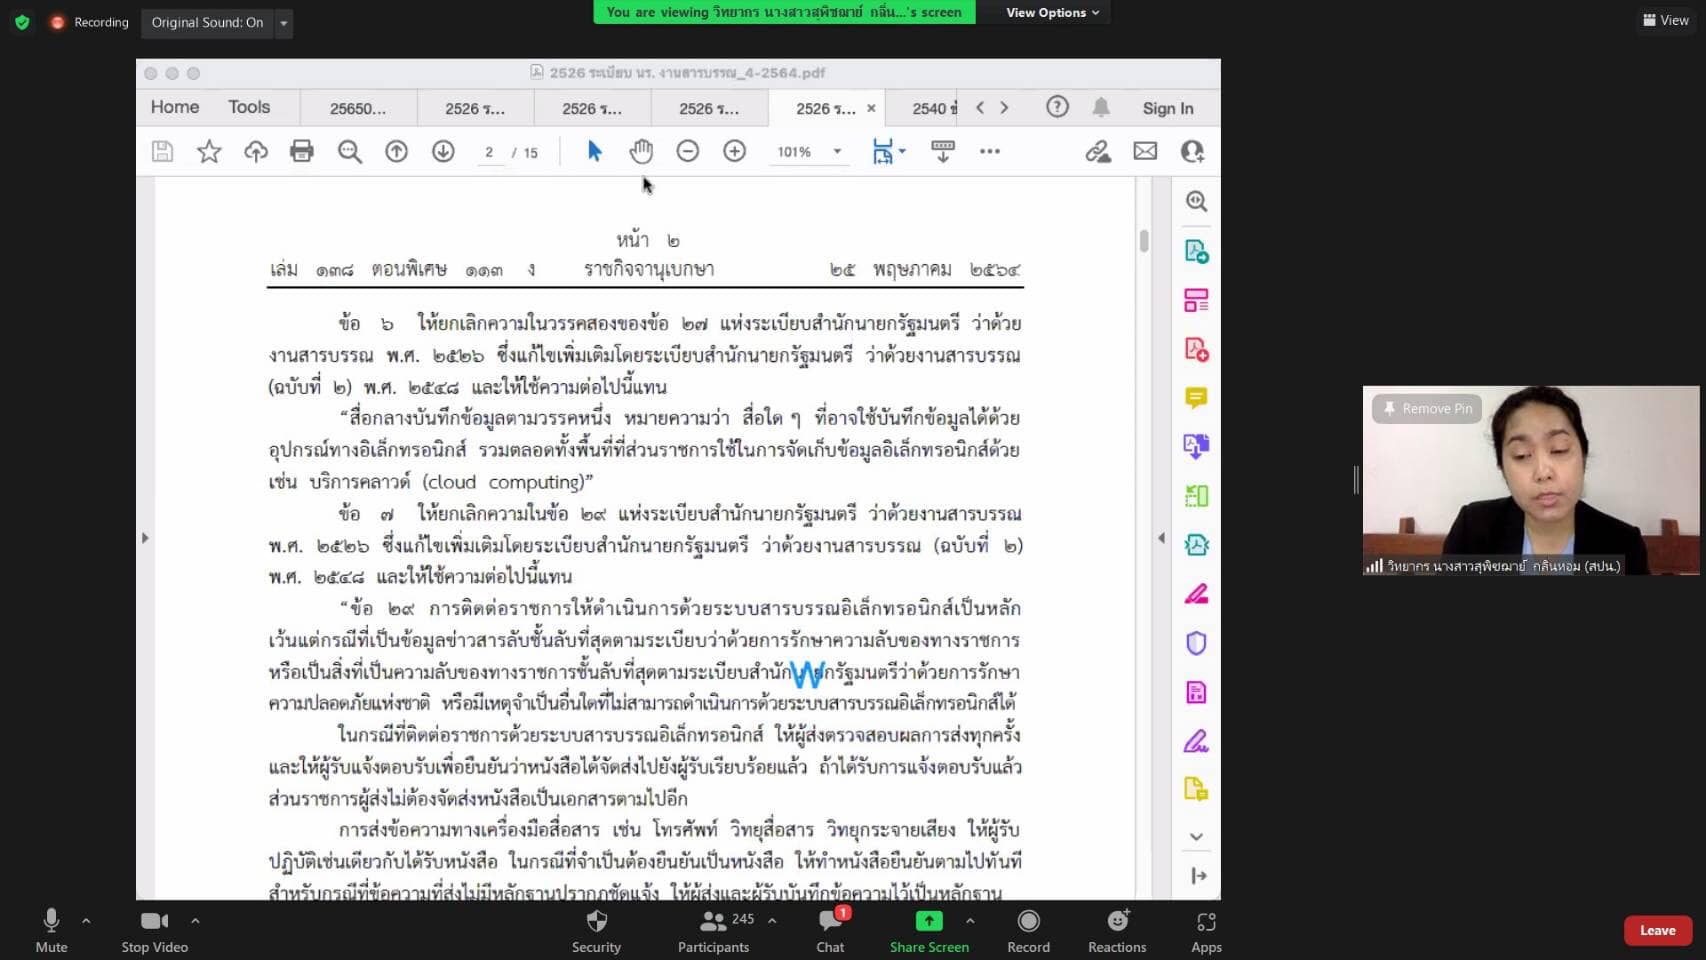1706x960 pixels.
Task: Click Sign In in Acrobat
Action: pos(1168,109)
